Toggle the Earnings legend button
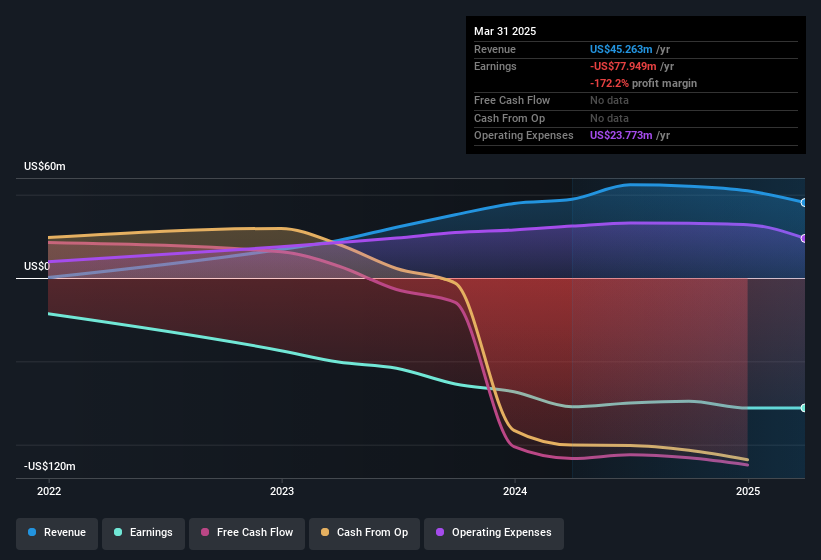This screenshot has height=560, width=821. click(x=143, y=533)
